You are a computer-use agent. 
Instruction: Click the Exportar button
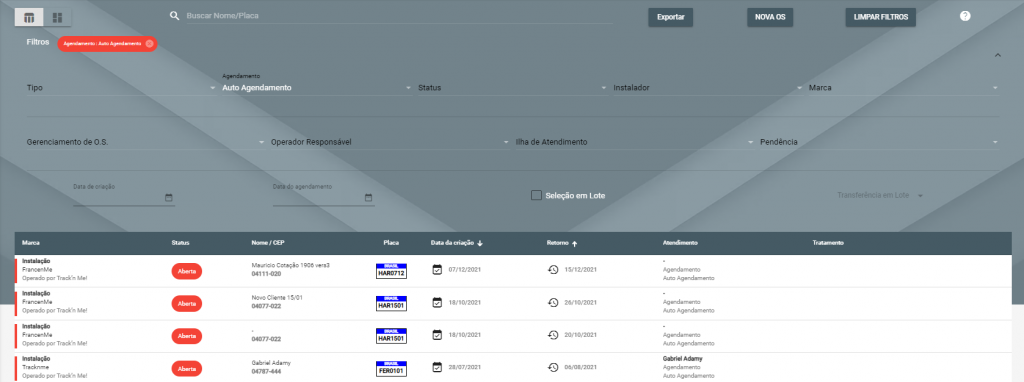click(x=671, y=18)
